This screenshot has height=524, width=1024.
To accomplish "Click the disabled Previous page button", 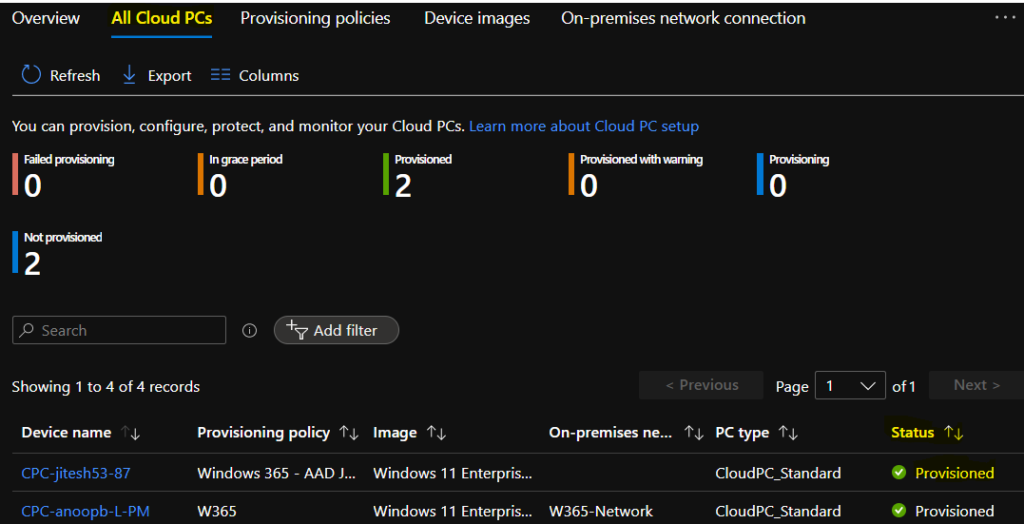I will 701,385.
